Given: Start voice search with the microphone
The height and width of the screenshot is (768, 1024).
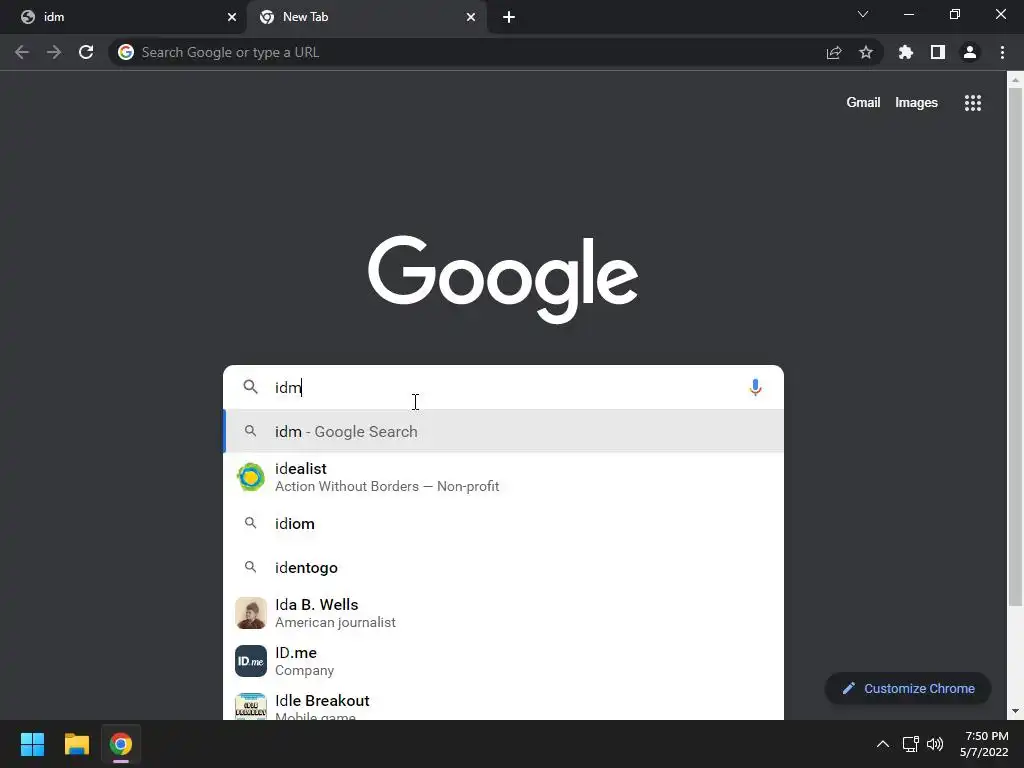Looking at the screenshot, I should [x=755, y=387].
